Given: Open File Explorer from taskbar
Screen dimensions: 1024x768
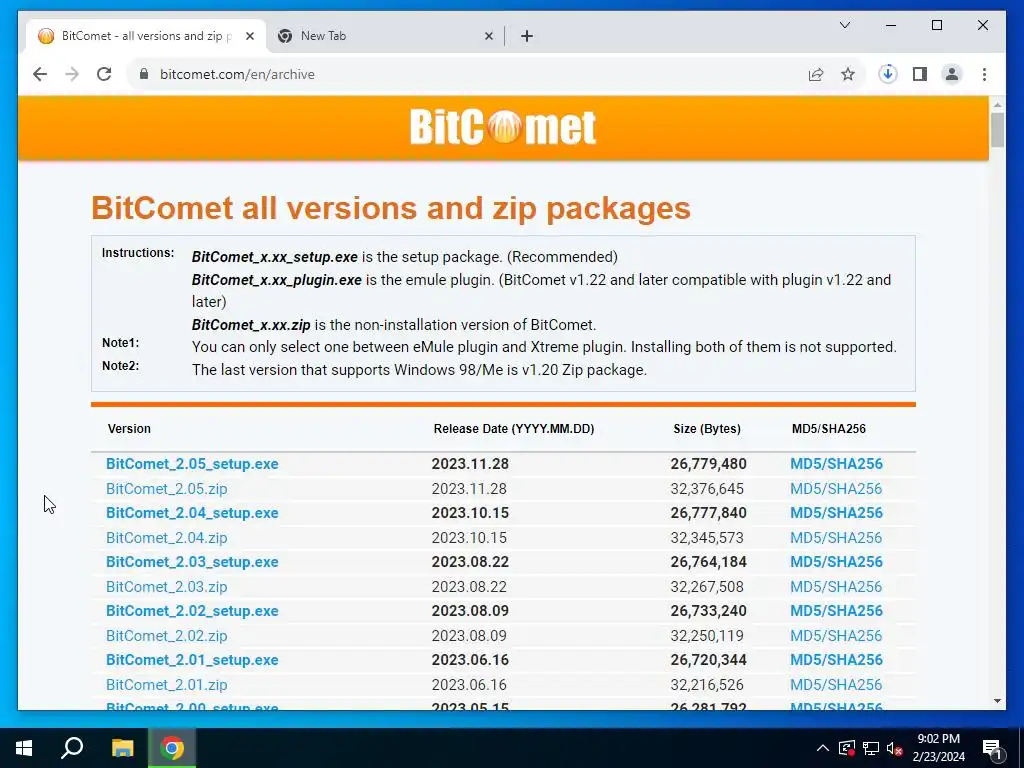Looking at the screenshot, I should pos(122,748).
